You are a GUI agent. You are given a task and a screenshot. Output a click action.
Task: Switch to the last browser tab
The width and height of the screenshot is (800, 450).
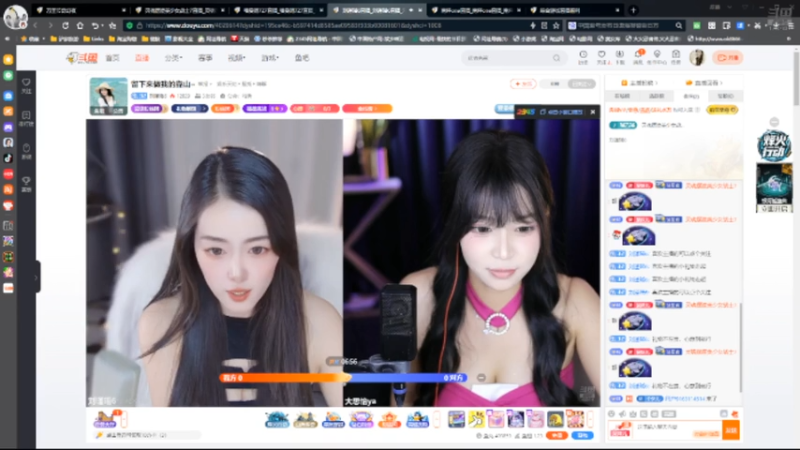click(x=574, y=10)
